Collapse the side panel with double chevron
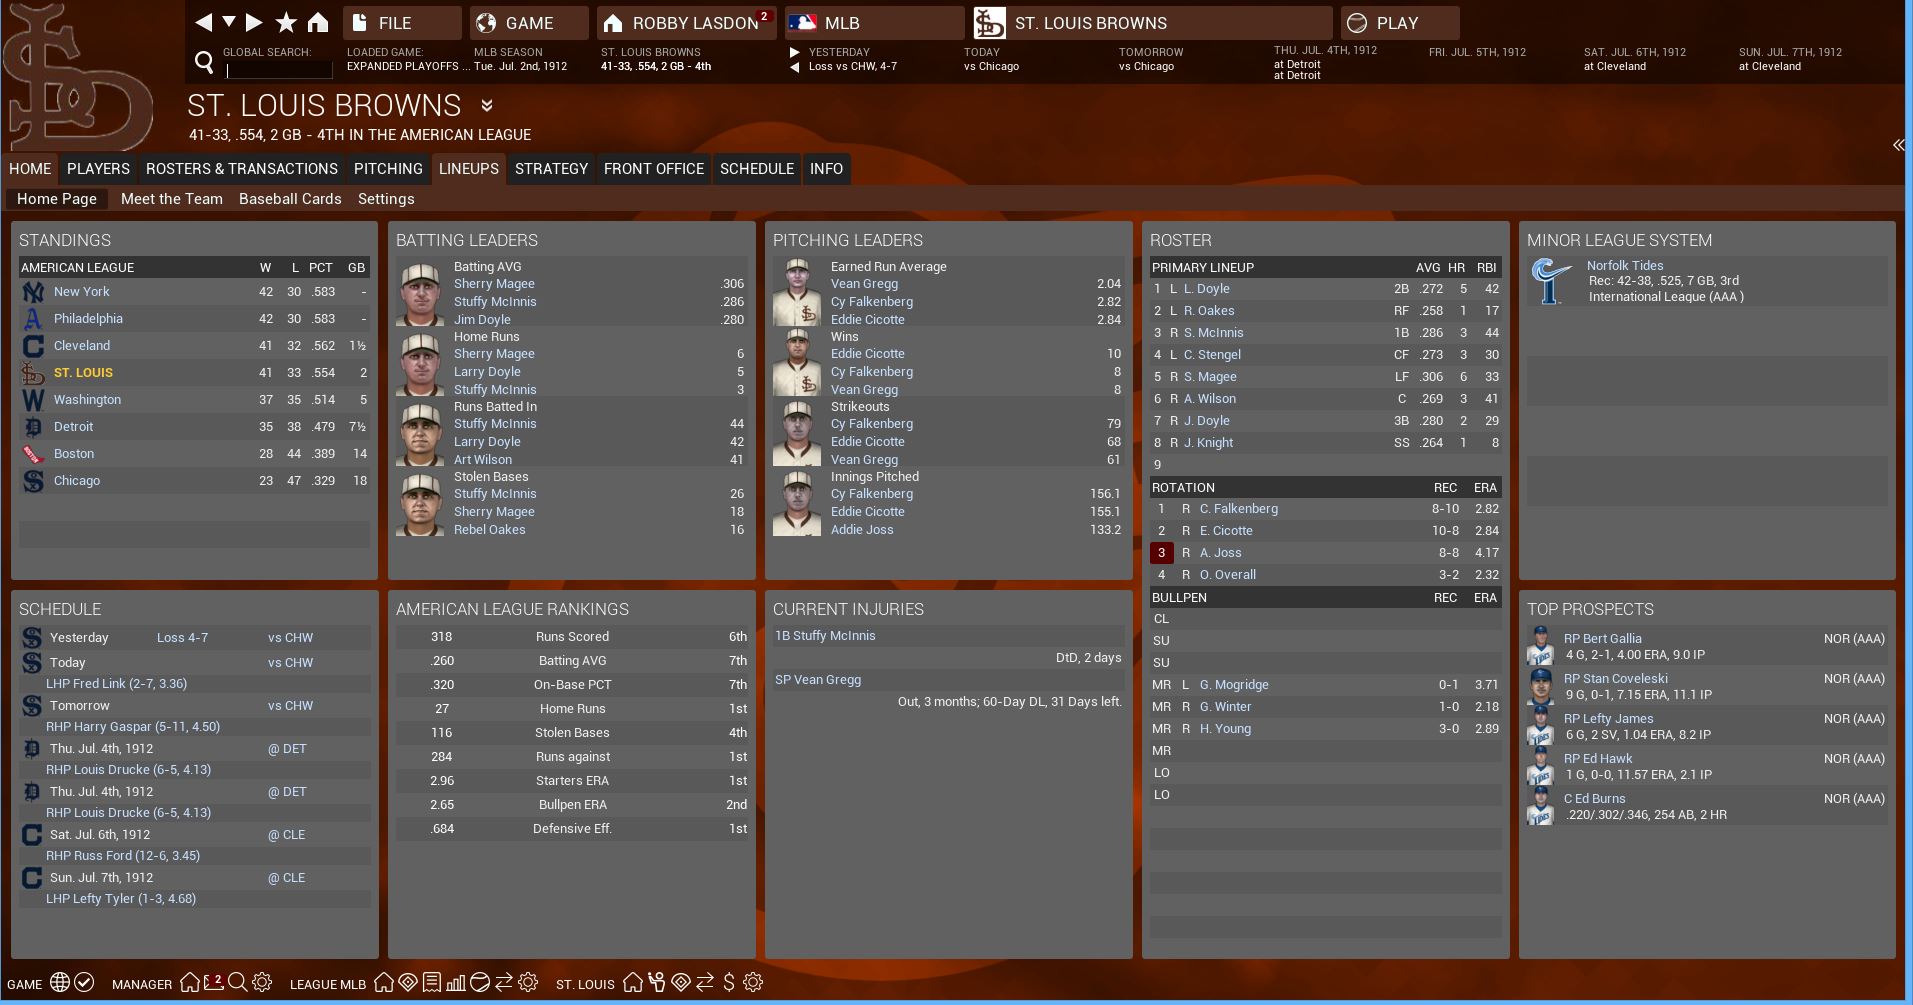This screenshot has height=1005, width=1913. click(x=1898, y=145)
